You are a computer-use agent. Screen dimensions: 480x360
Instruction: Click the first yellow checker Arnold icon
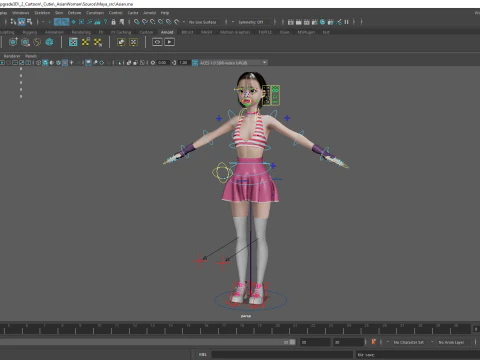tap(86, 42)
